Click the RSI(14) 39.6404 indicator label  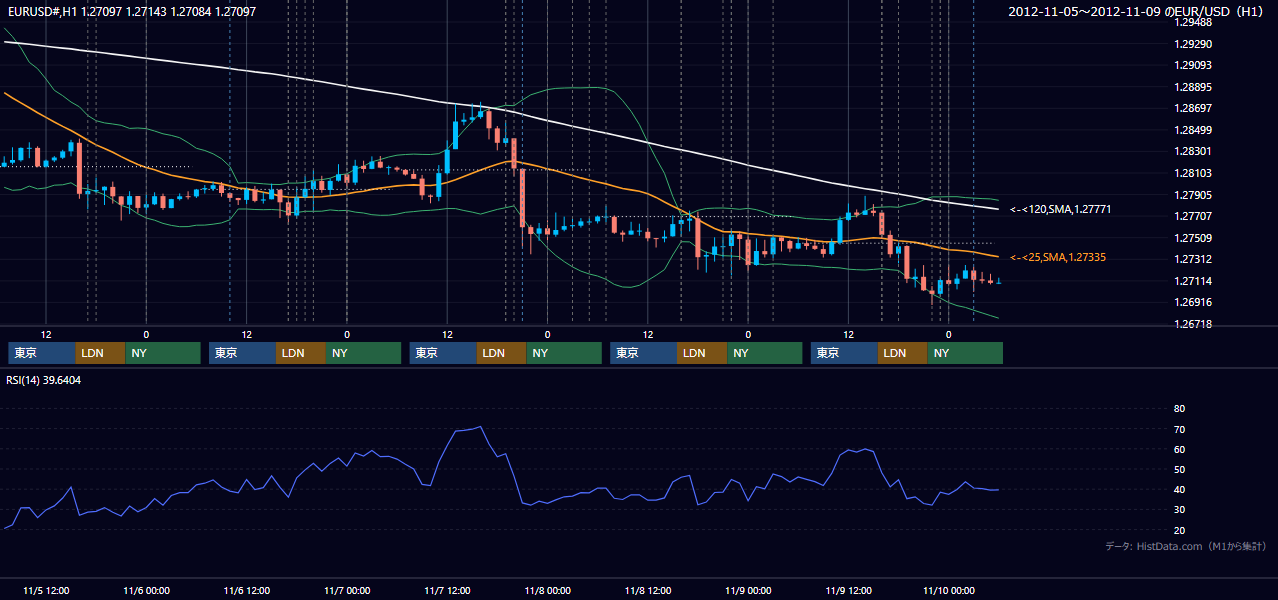[x=44, y=380]
